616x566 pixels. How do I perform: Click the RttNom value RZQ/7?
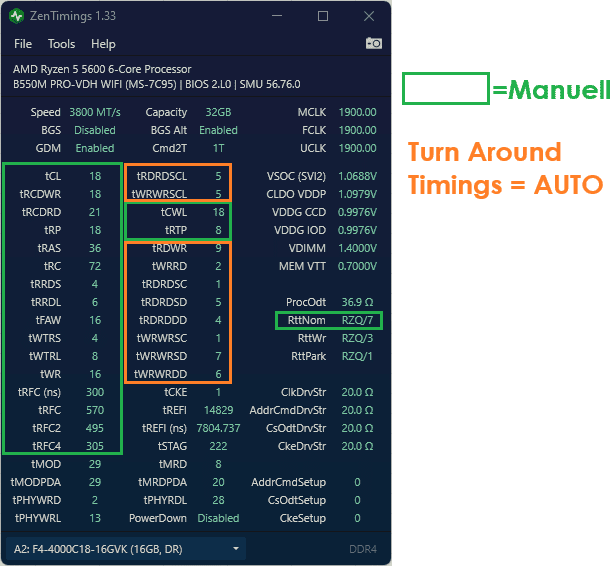click(357, 321)
